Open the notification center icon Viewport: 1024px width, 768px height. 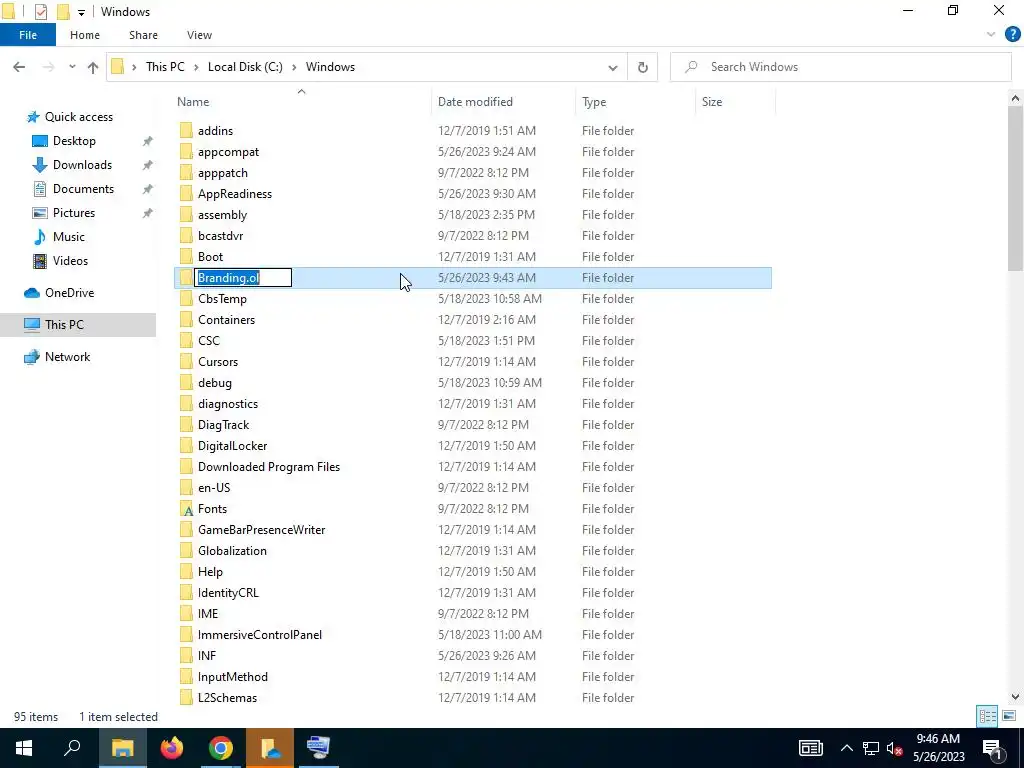[x=992, y=748]
